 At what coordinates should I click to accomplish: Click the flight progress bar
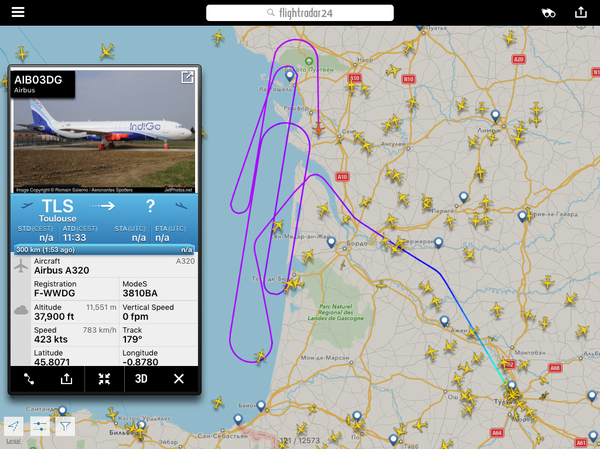coord(104,250)
